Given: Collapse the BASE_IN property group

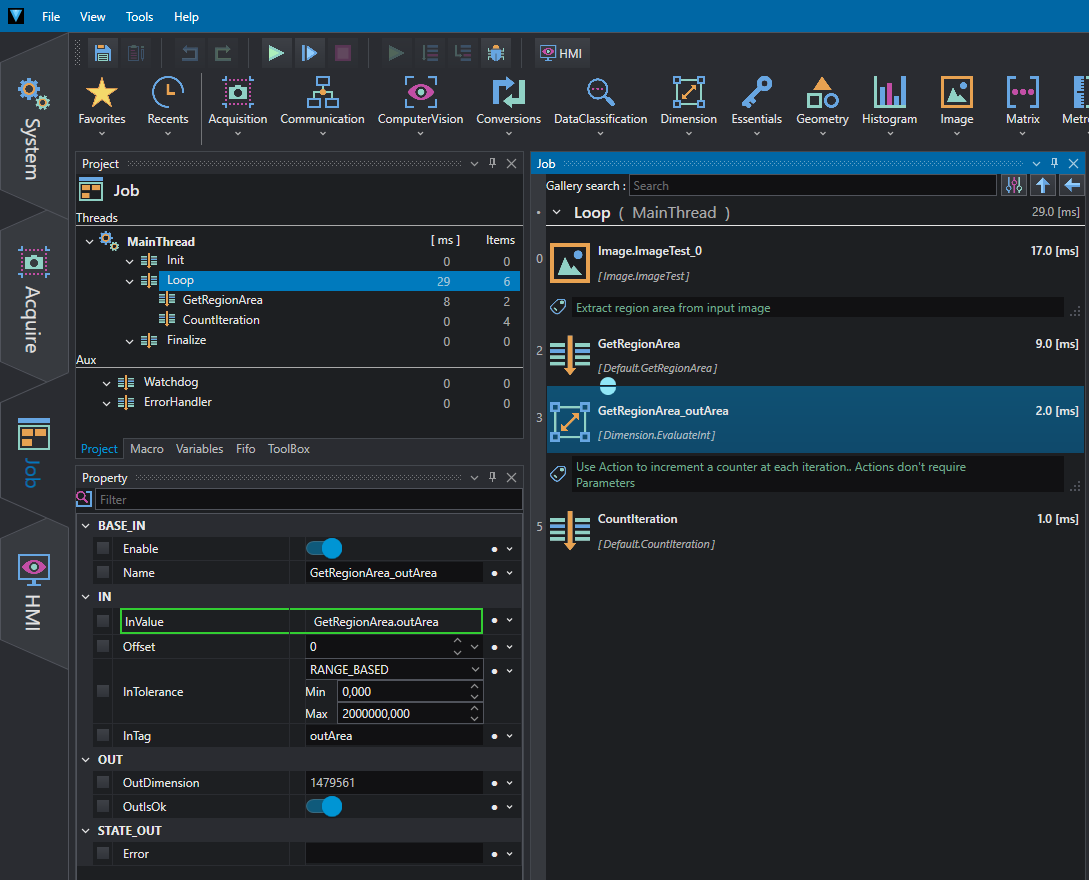Looking at the screenshot, I should pos(85,526).
